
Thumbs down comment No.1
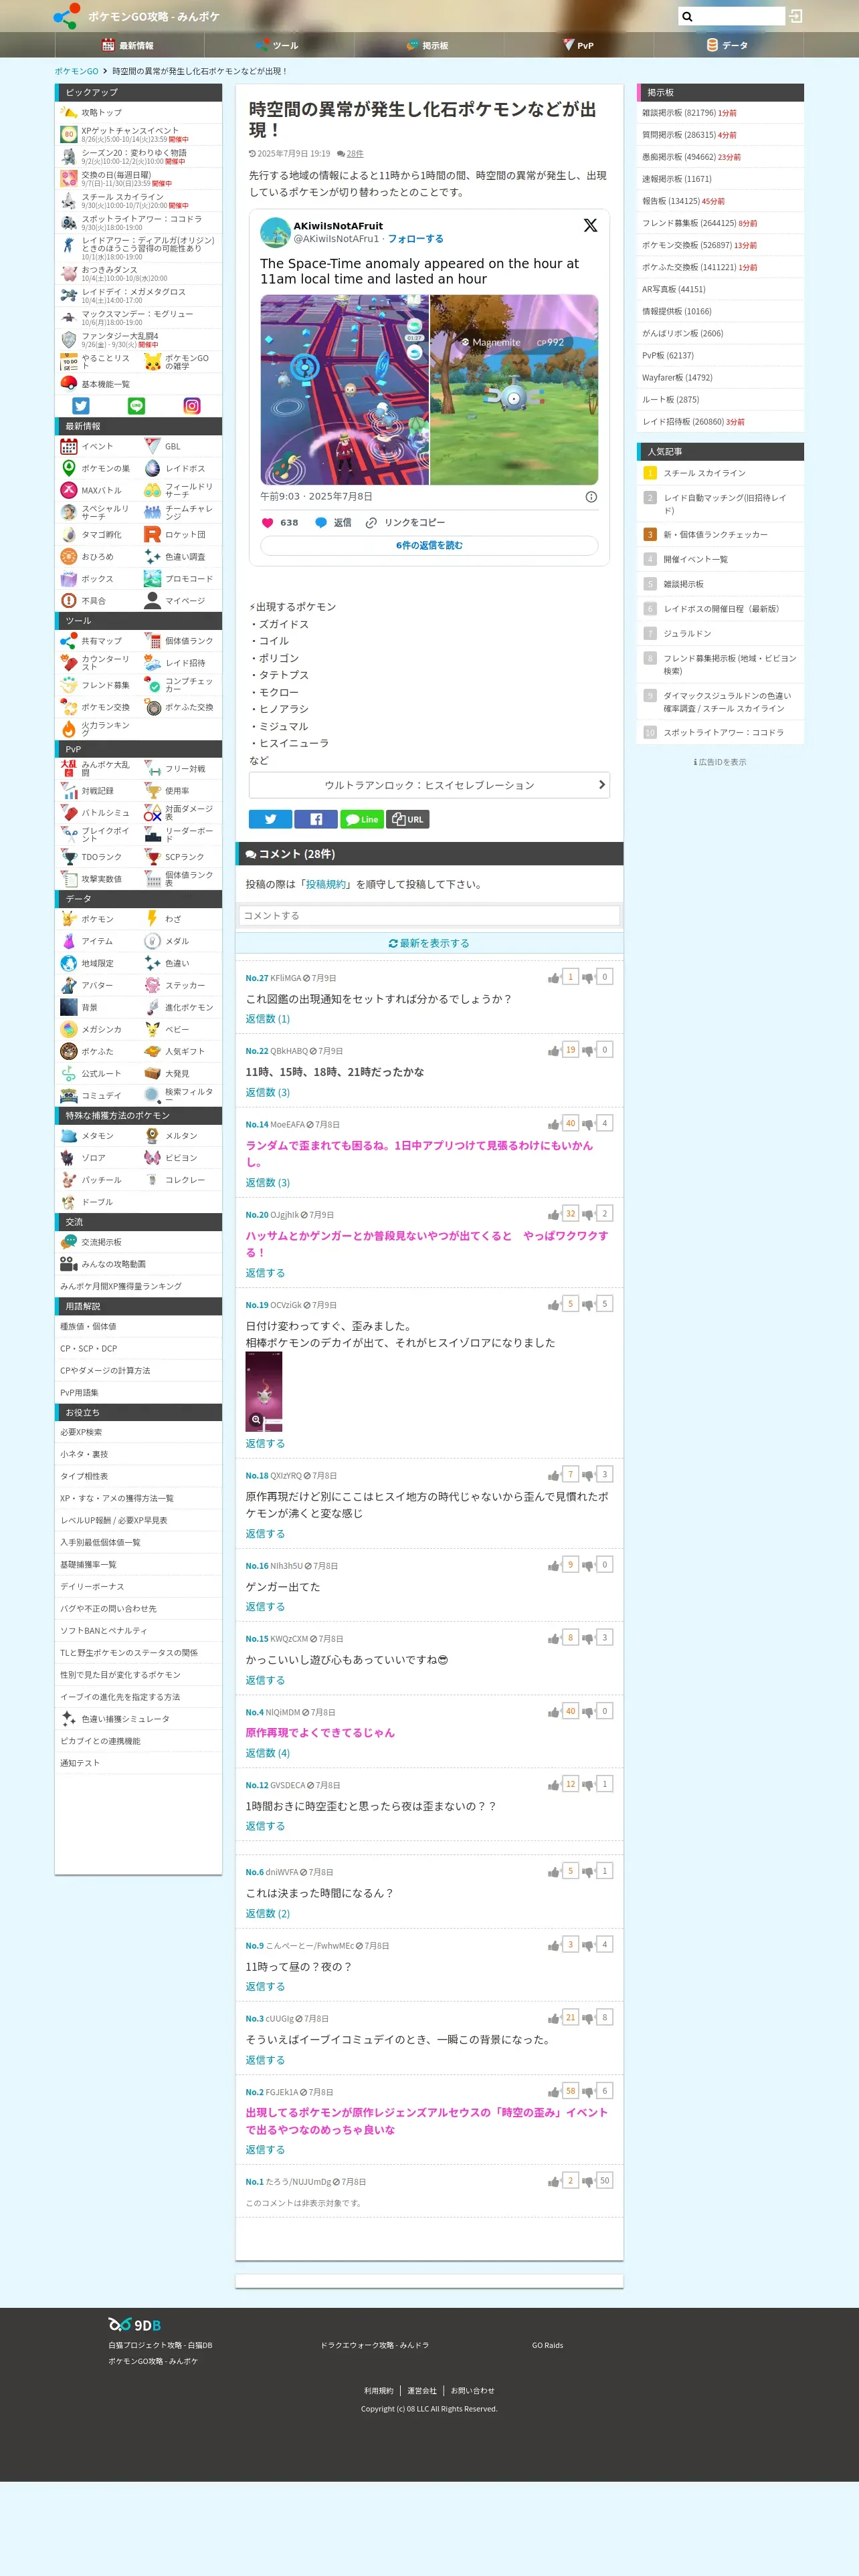coord(588,2182)
